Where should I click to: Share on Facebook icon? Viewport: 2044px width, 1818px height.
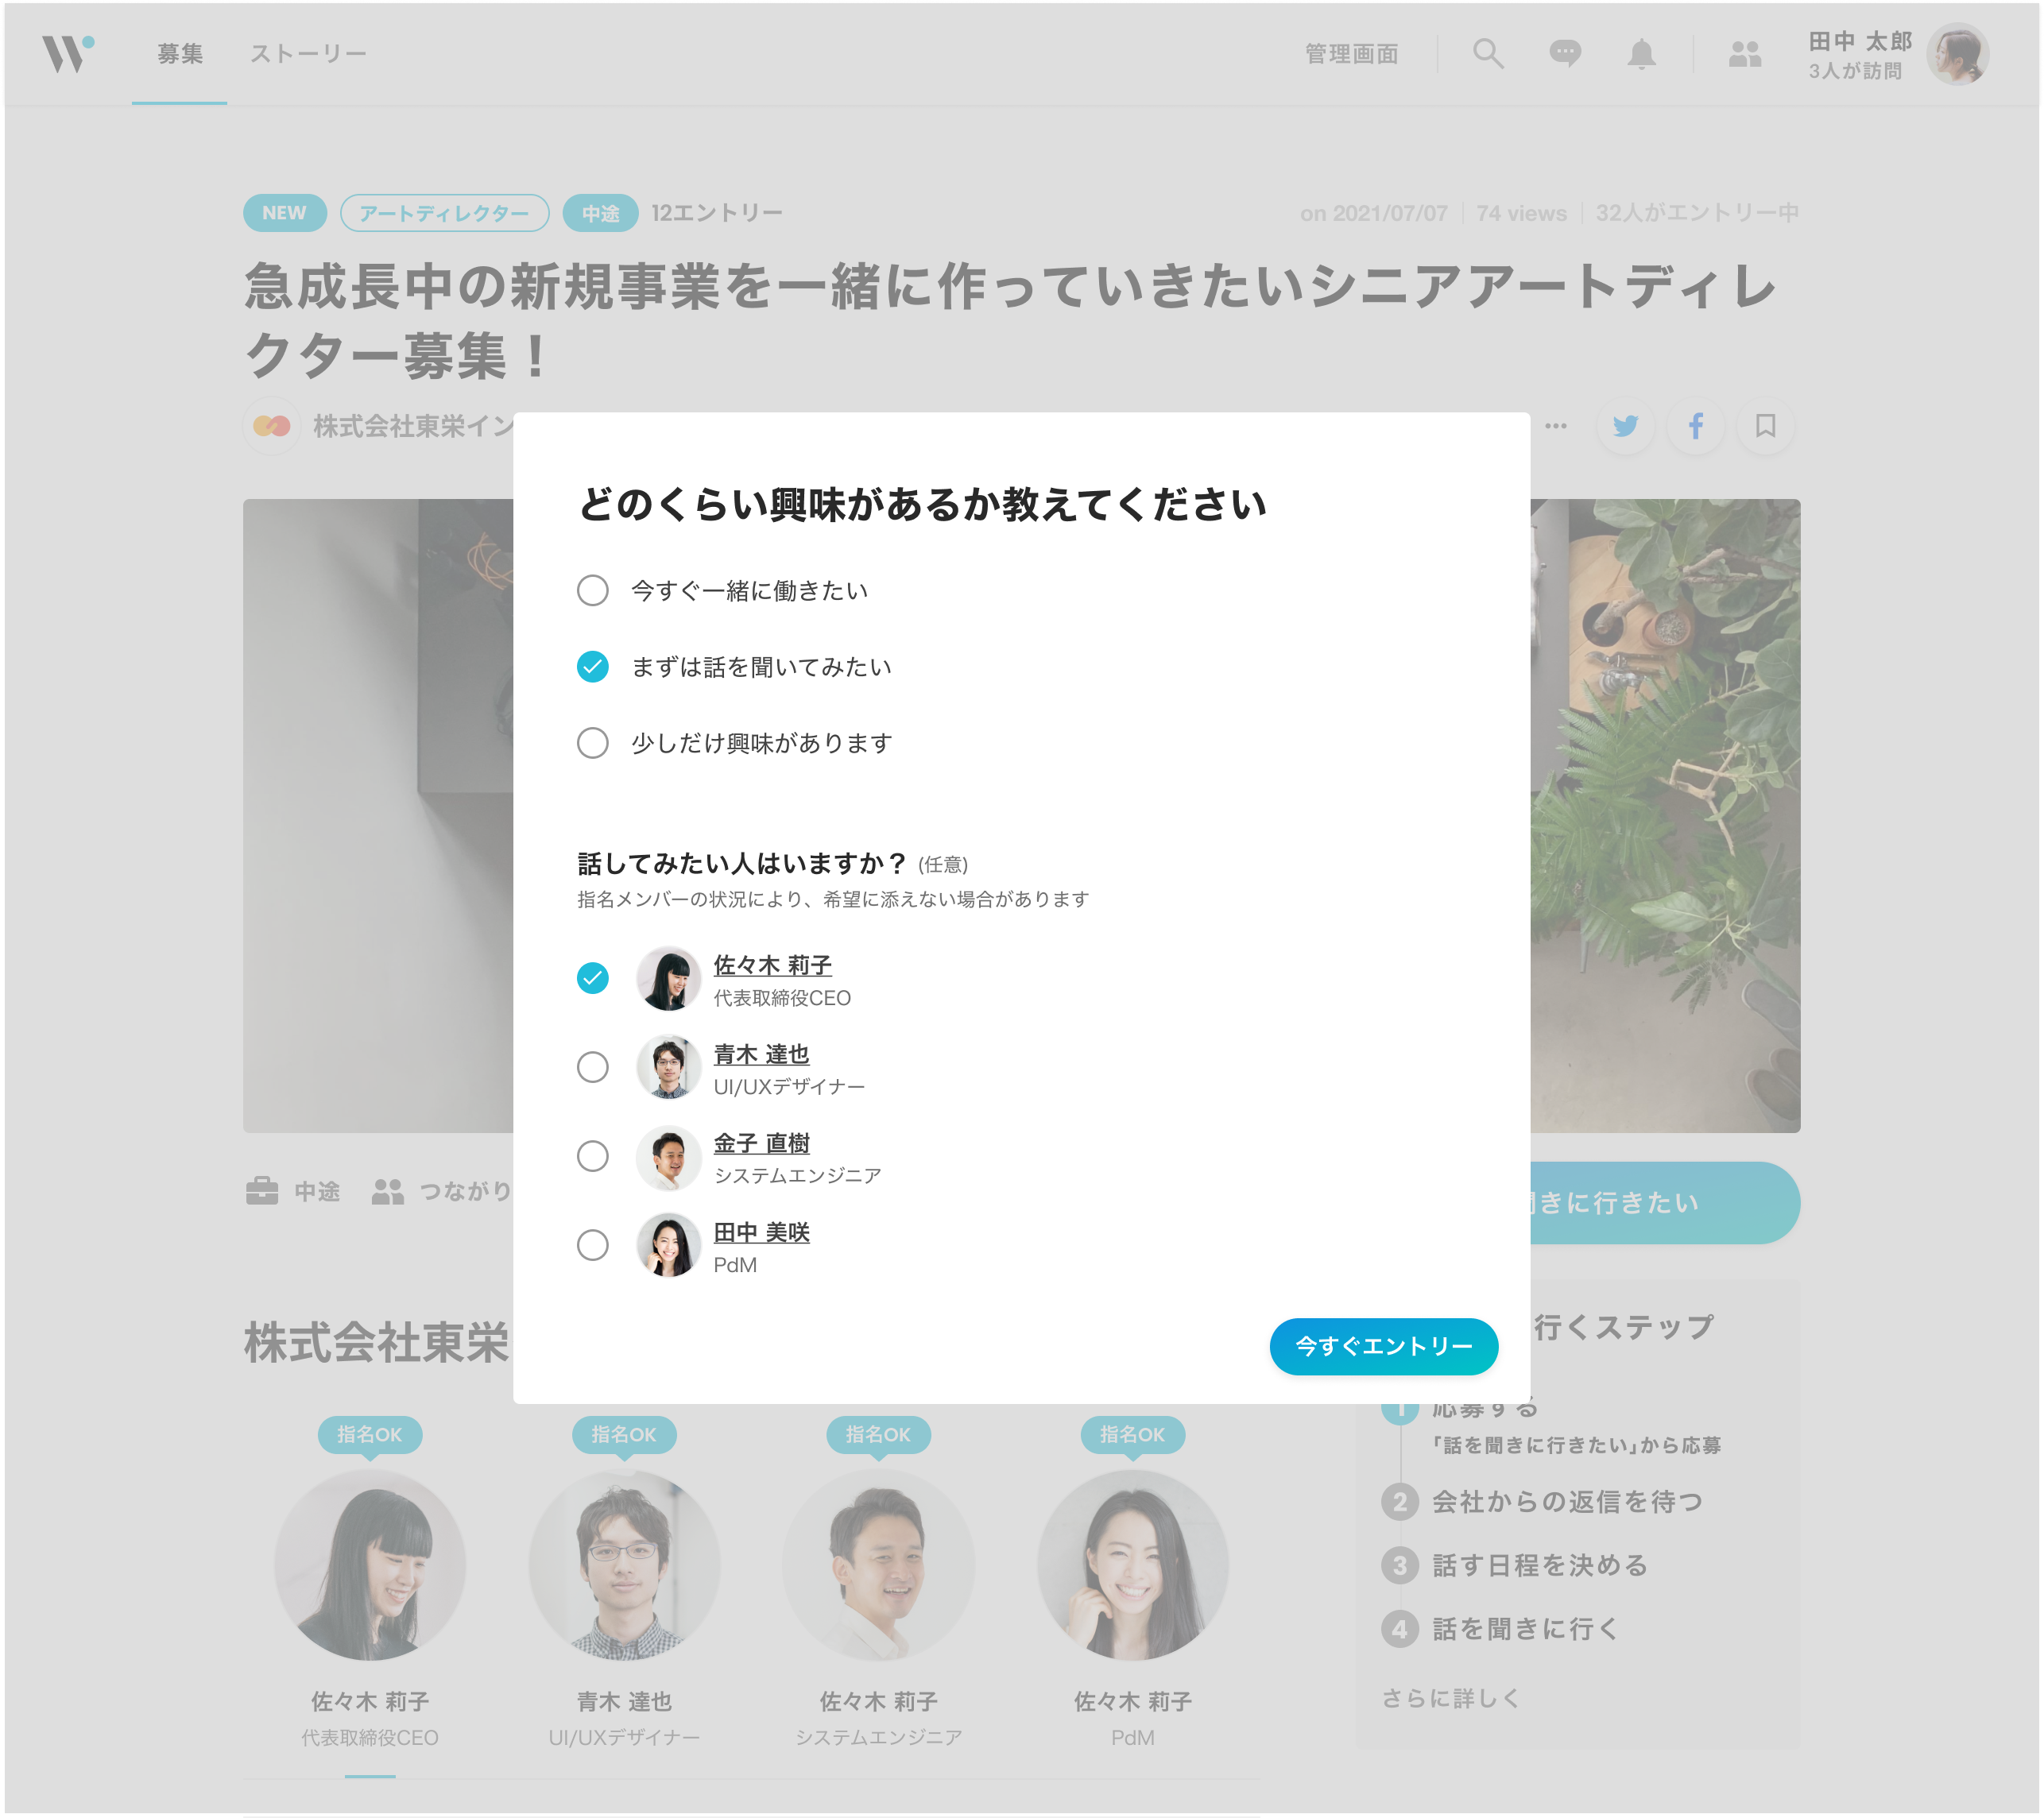coord(1695,426)
